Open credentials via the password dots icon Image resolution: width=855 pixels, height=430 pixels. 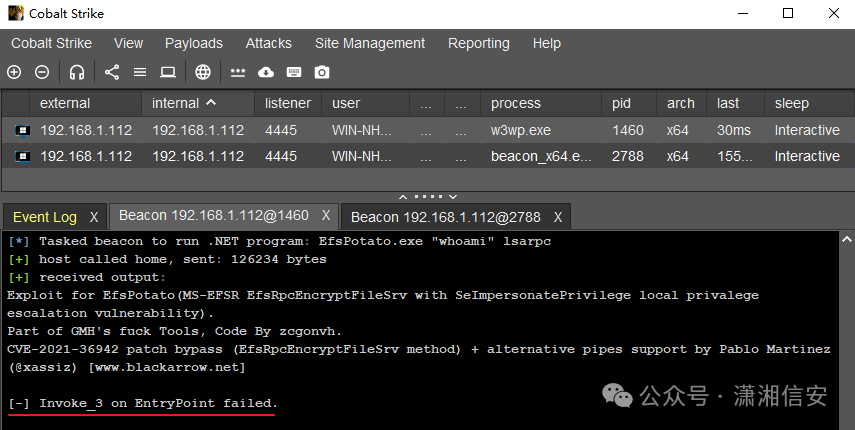[238, 72]
